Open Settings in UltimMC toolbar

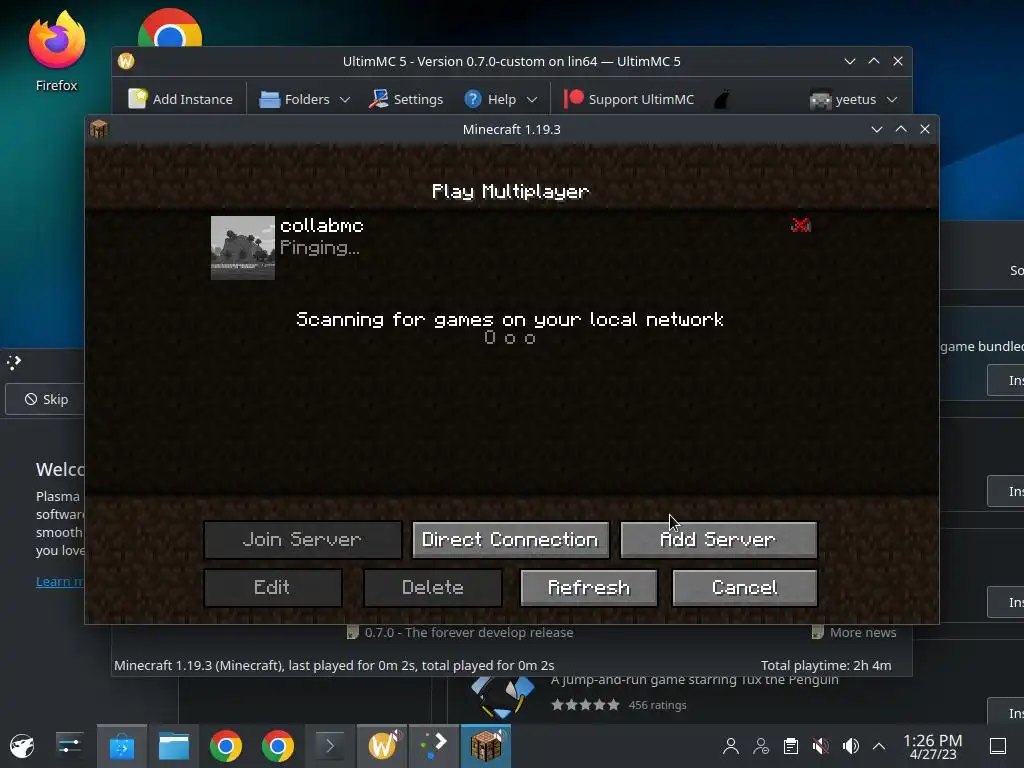[406, 99]
